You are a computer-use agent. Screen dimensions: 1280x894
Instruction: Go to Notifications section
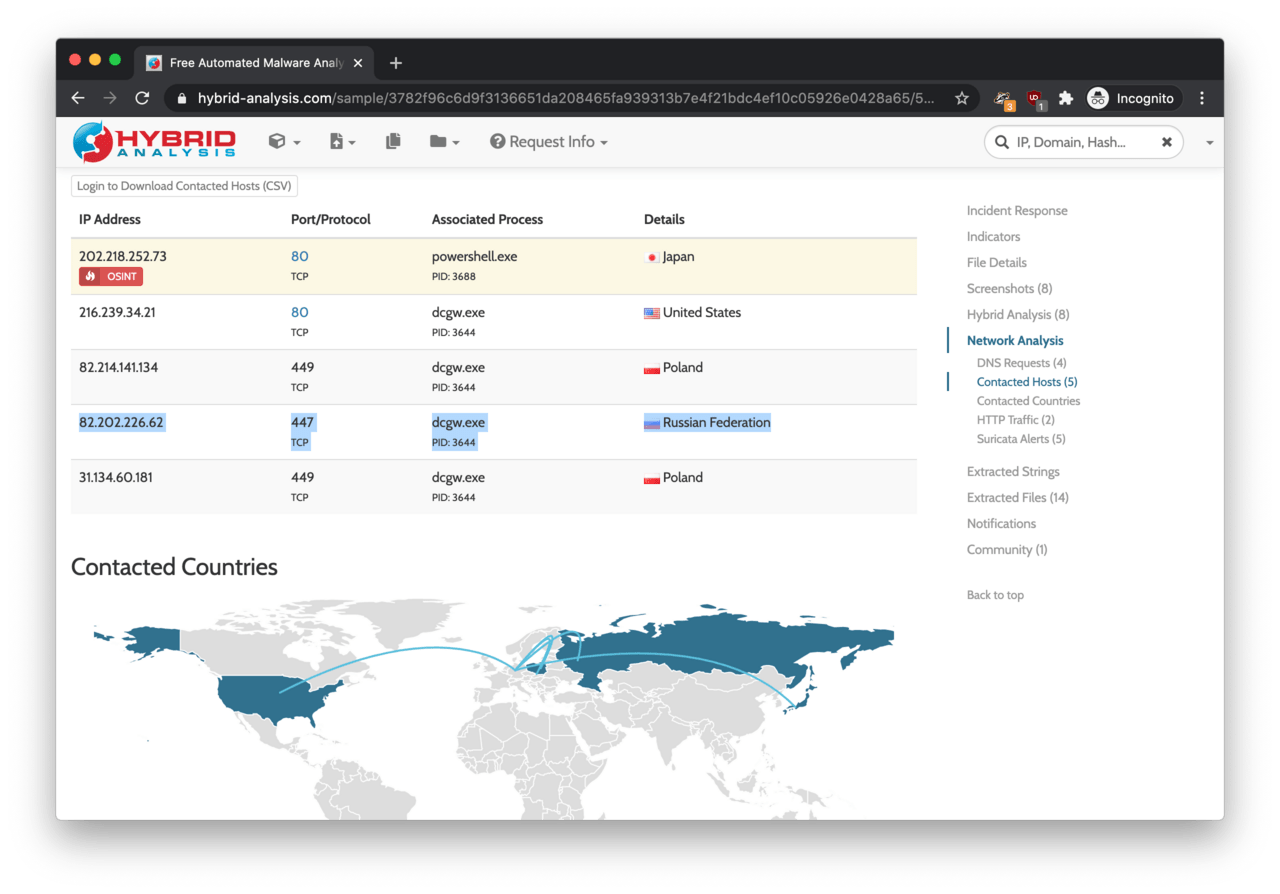1001,524
